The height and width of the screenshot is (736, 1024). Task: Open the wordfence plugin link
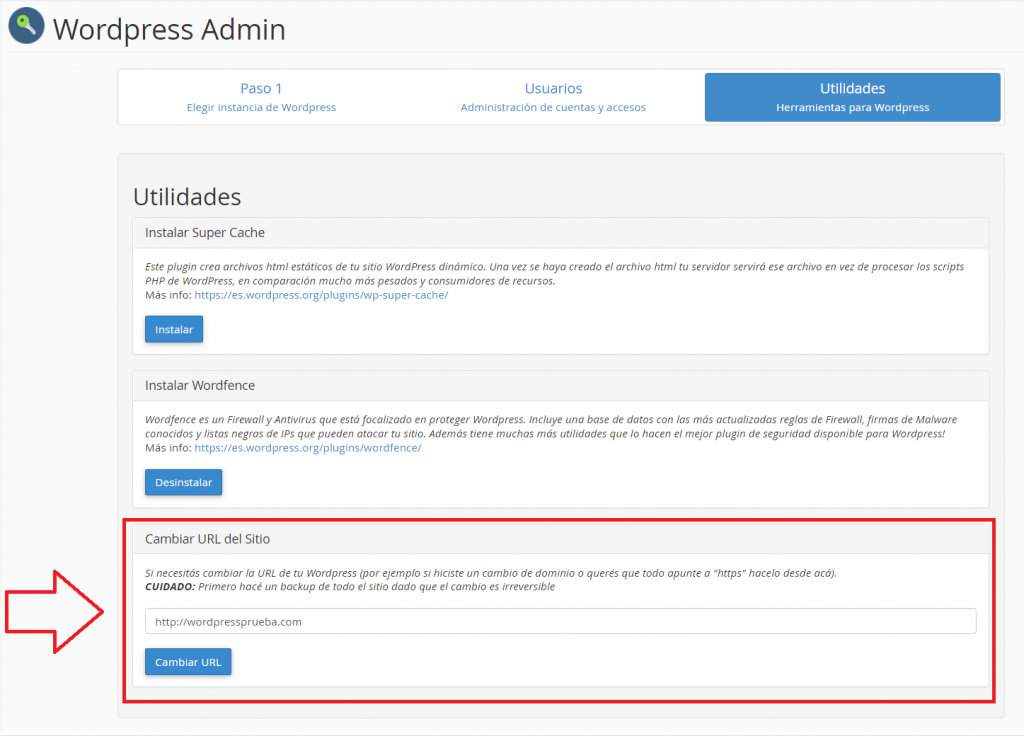tap(308, 448)
